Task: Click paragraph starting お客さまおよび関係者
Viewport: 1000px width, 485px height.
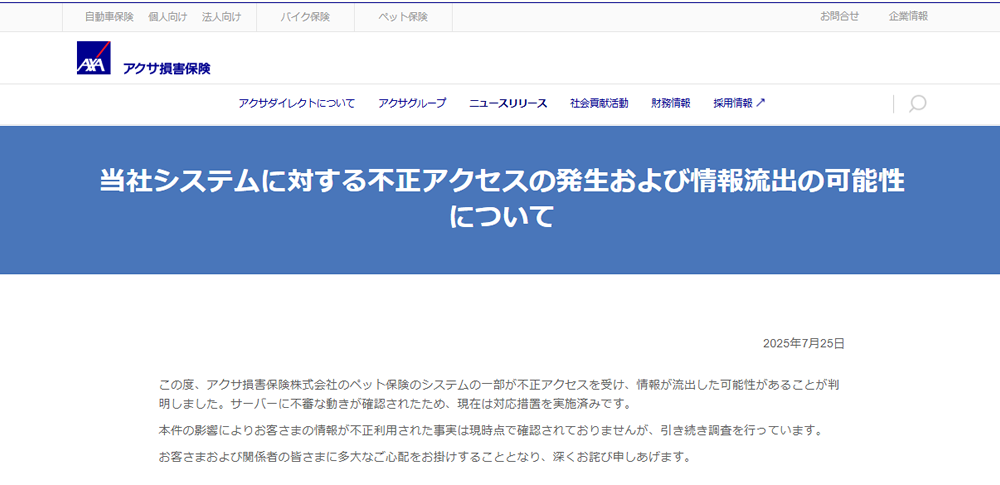Action: pos(425,458)
